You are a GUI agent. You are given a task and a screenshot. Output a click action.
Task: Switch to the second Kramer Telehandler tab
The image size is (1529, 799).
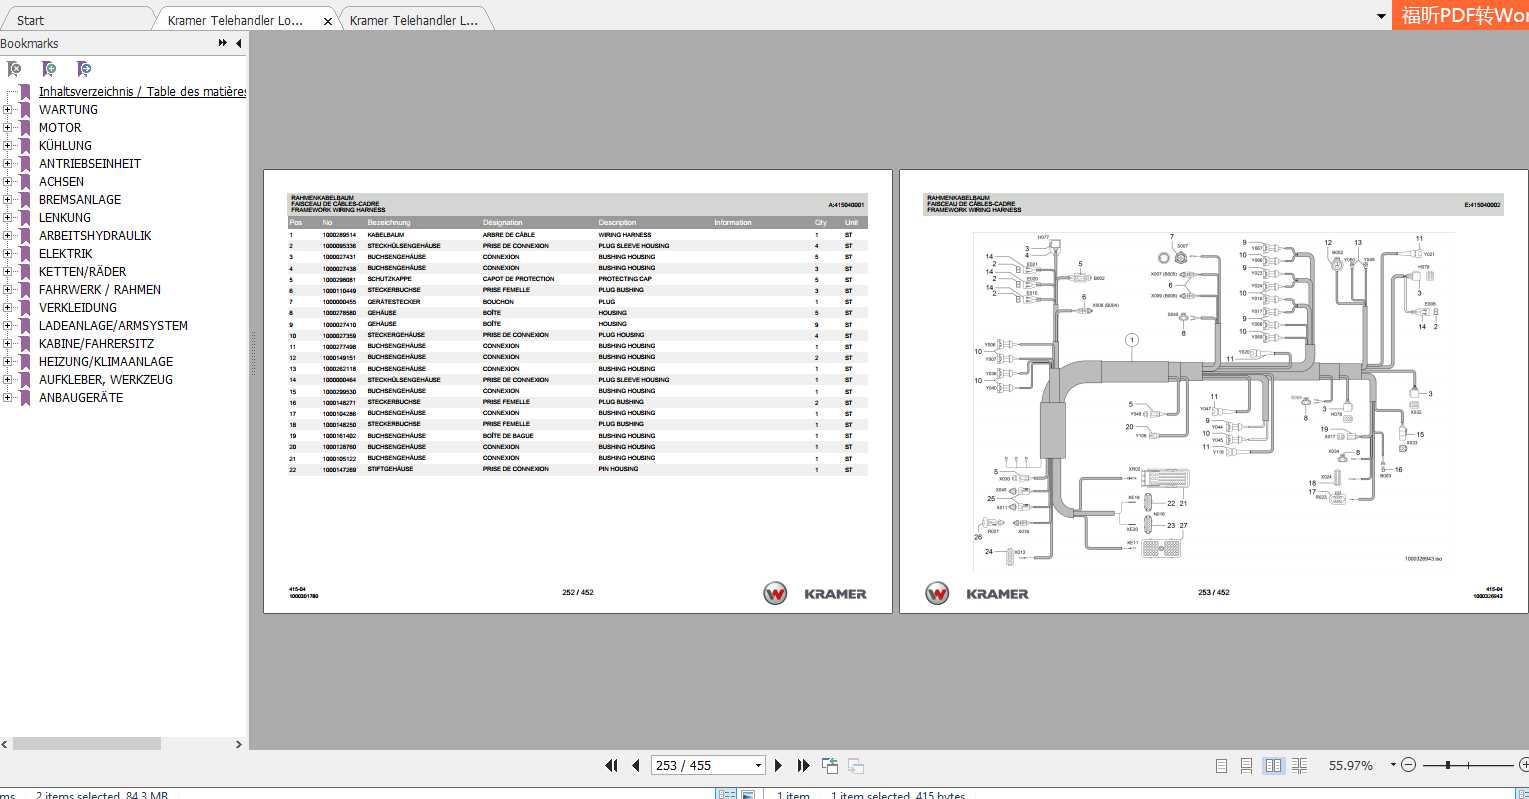click(413, 20)
